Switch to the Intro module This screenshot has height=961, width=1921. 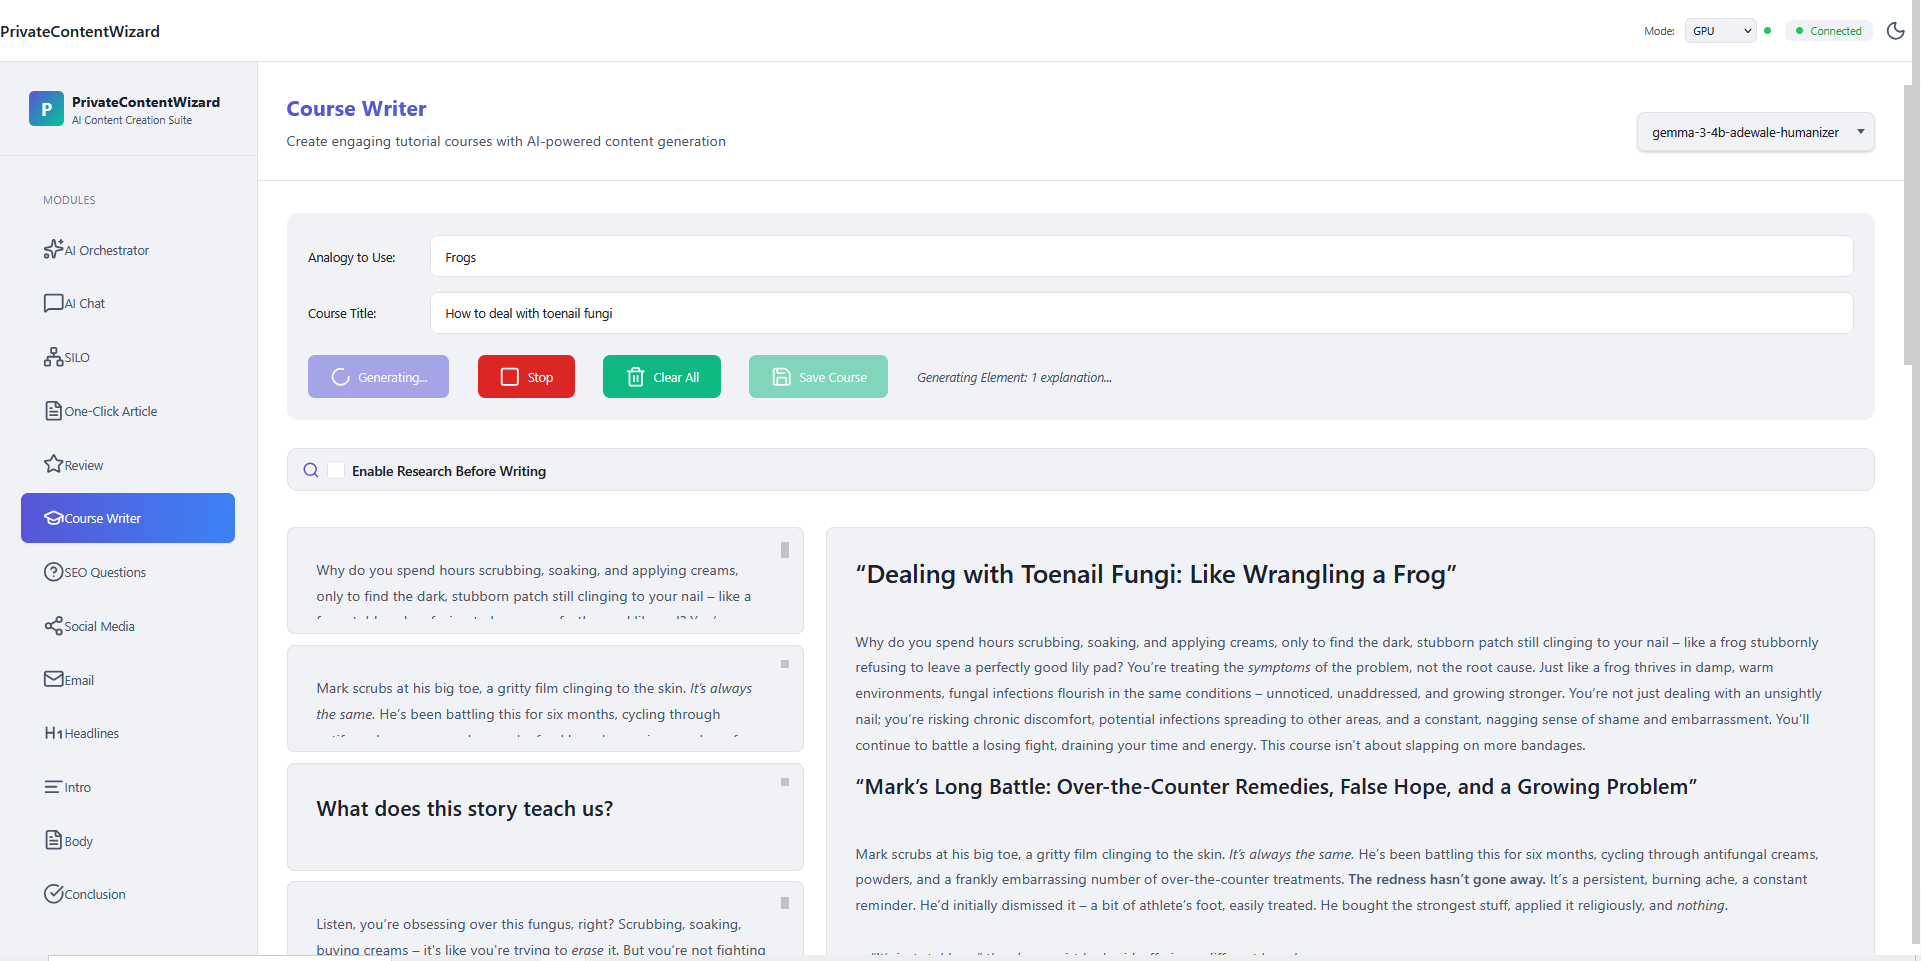pos(67,787)
